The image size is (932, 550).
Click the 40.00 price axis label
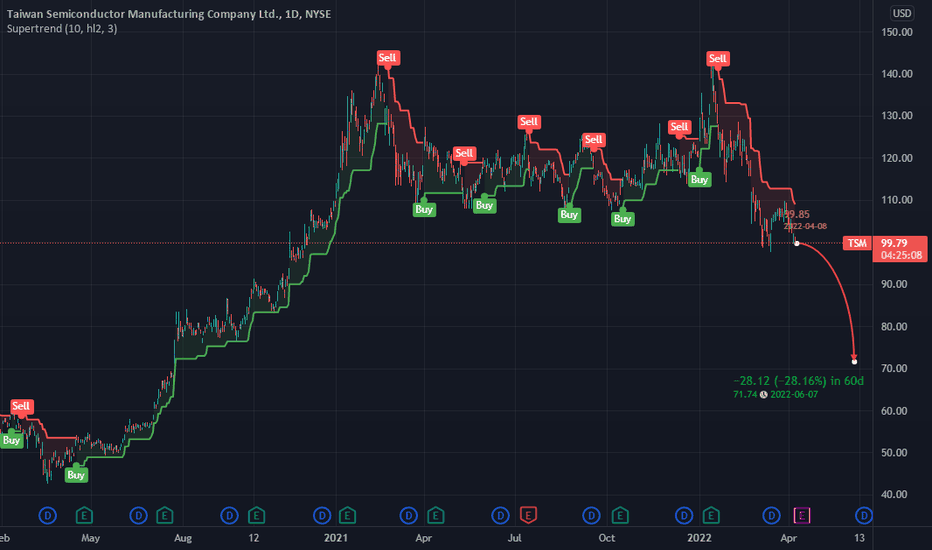click(895, 495)
